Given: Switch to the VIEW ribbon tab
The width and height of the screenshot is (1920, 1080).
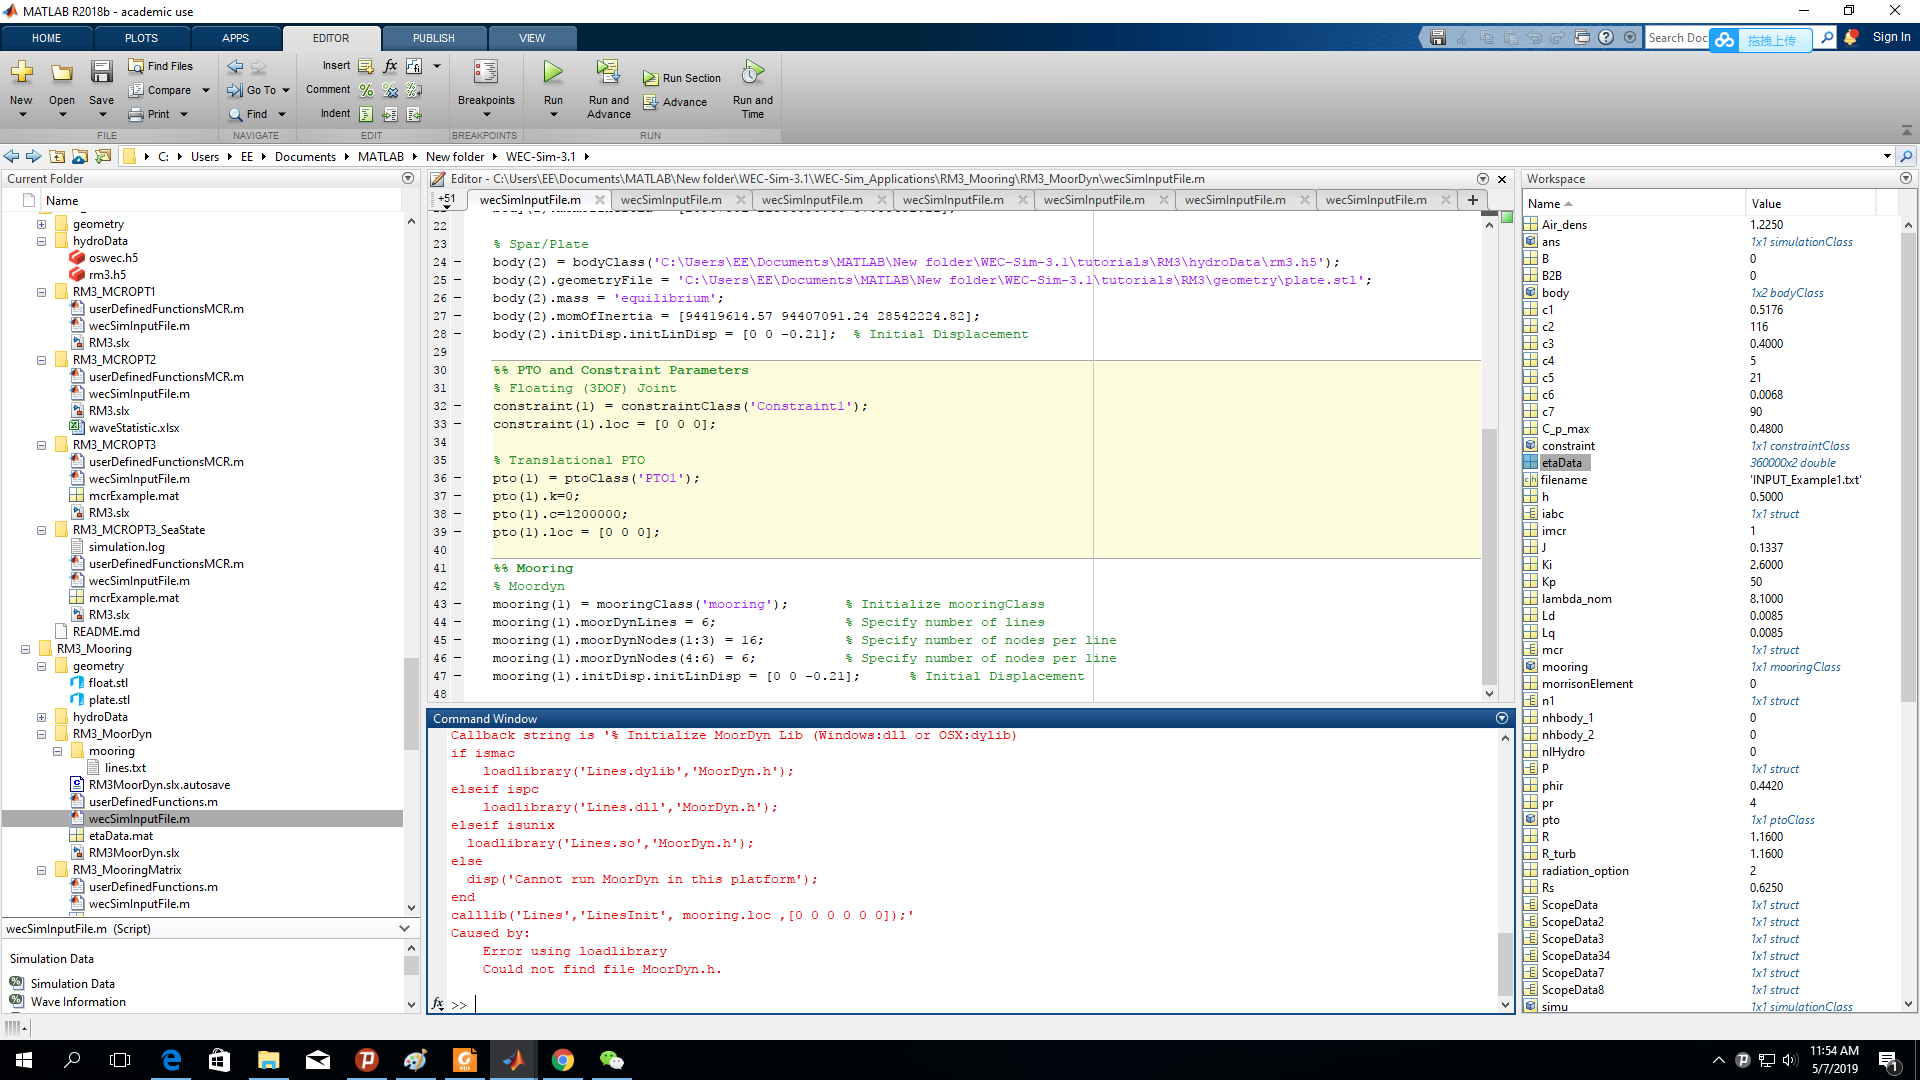Looking at the screenshot, I should (532, 37).
